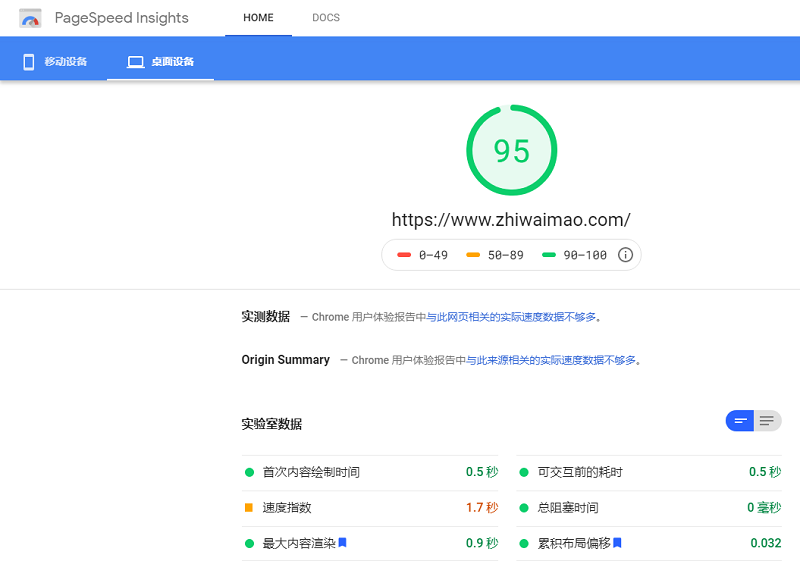Image resolution: width=800 pixels, height=561 pixels.
Task: Click the 最大内容渲染 metric label
Action: [x=299, y=544]
